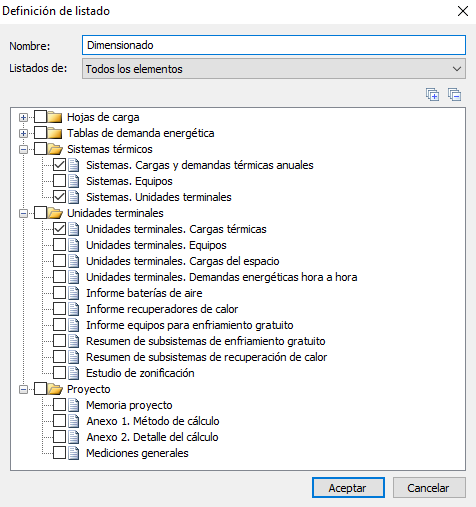
Task: Click document icon of Sistemas. Equipos
Action: pos(74,181)
